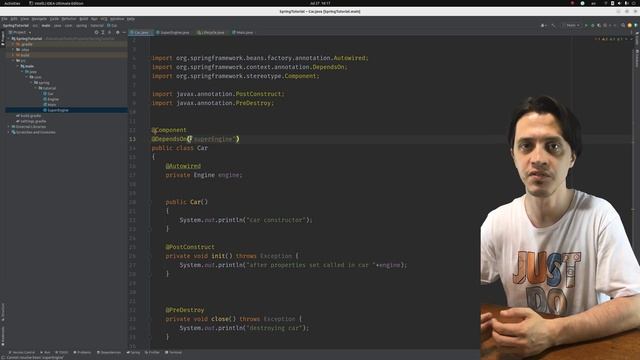This screenshot has height=360, width=640.
Task: Click the Build hammer icon
Action: [553, 25]
